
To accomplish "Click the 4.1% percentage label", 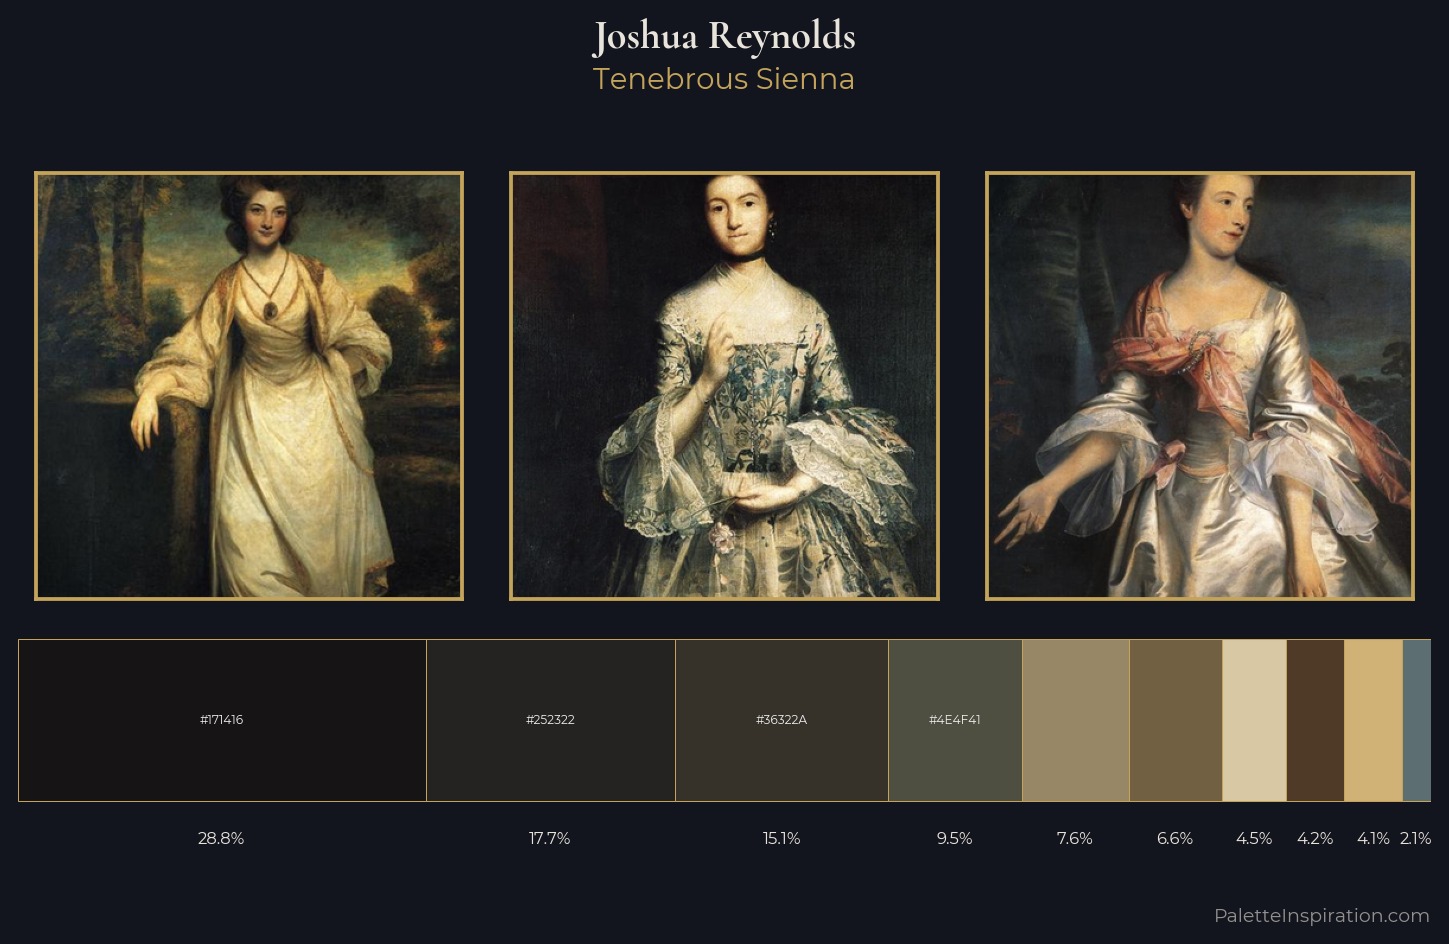I will pos(1373,838).
